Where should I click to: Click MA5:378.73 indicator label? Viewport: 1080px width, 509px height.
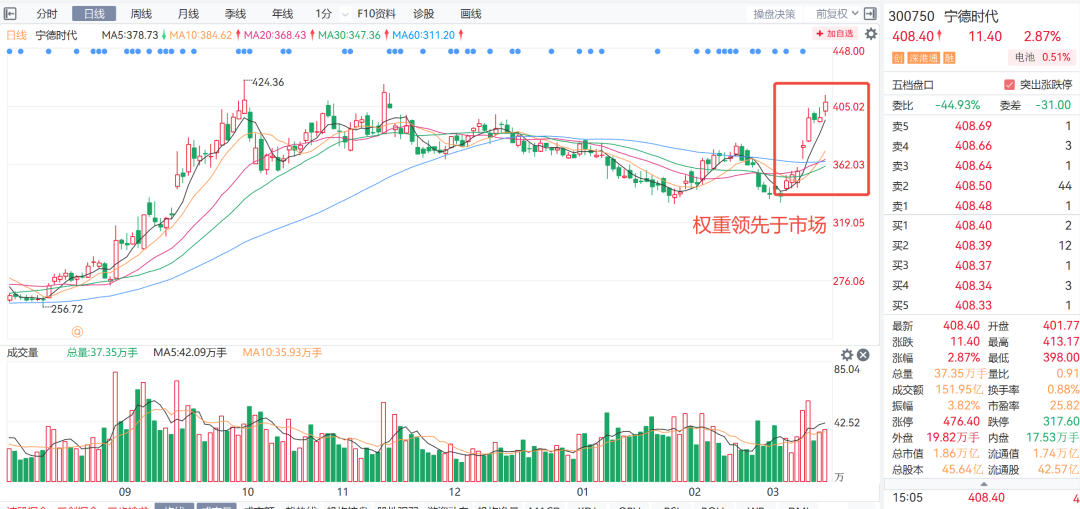pyautogui.click(x=130, y=35)
